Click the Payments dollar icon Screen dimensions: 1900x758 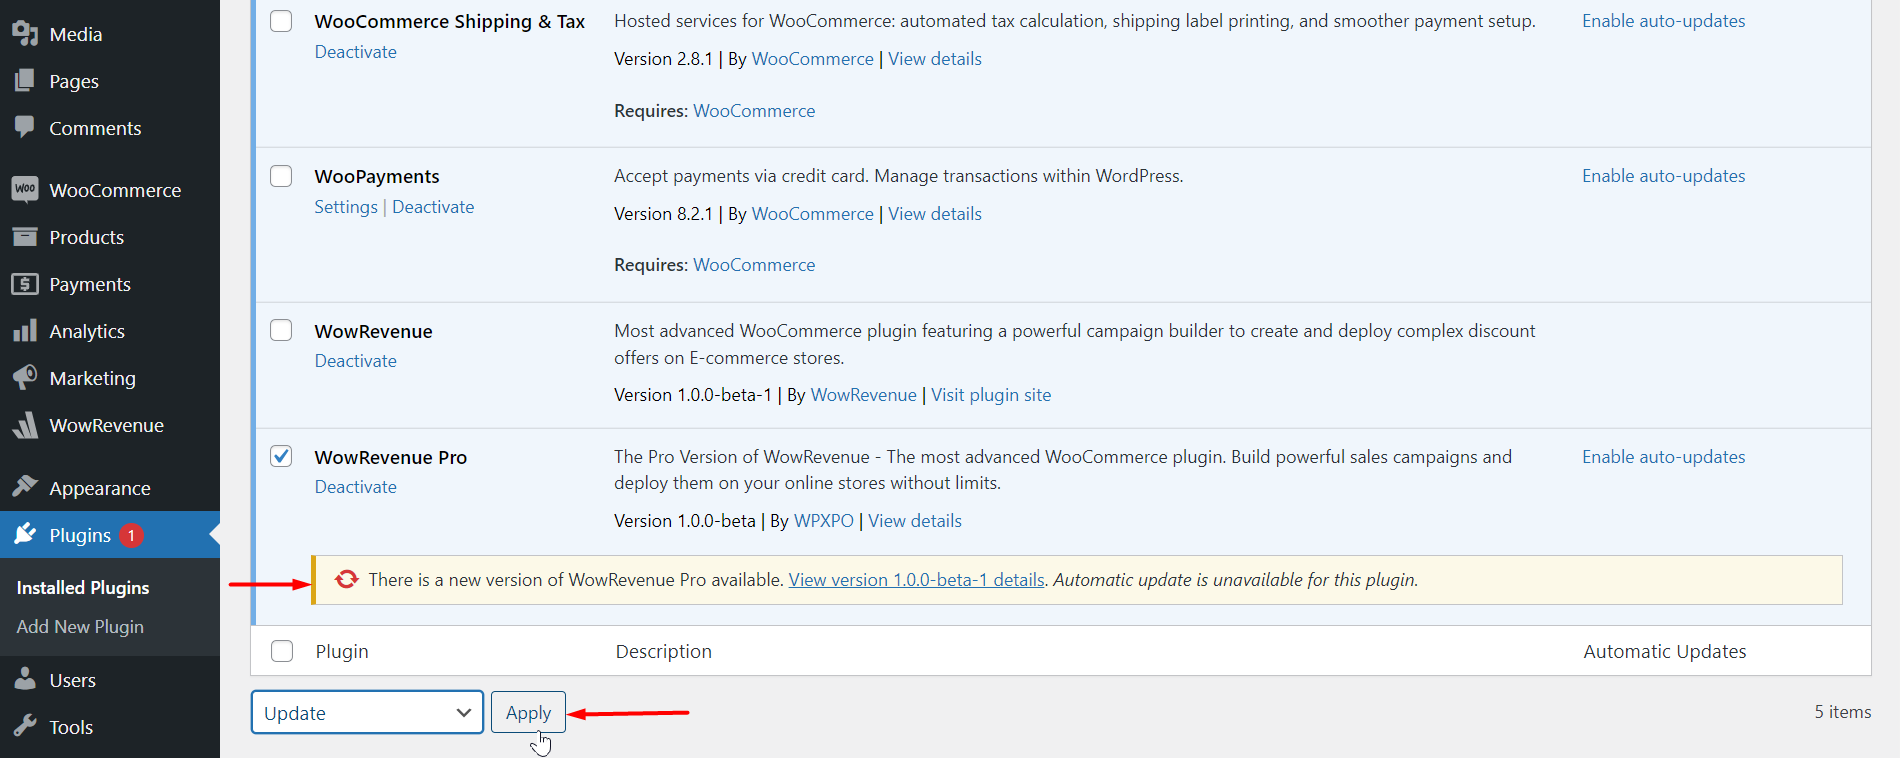(x=25, y=284)
